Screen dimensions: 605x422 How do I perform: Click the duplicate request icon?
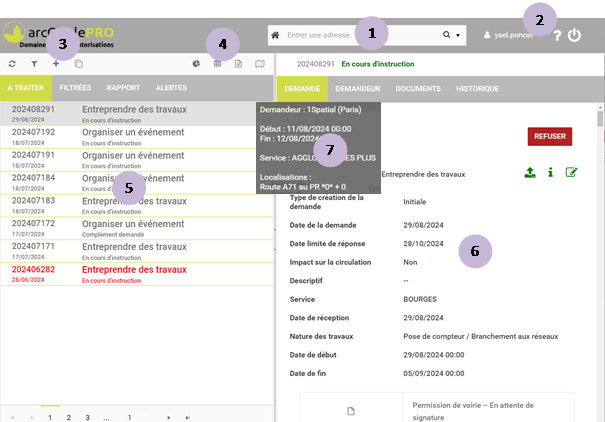click(x=79, y=63)
